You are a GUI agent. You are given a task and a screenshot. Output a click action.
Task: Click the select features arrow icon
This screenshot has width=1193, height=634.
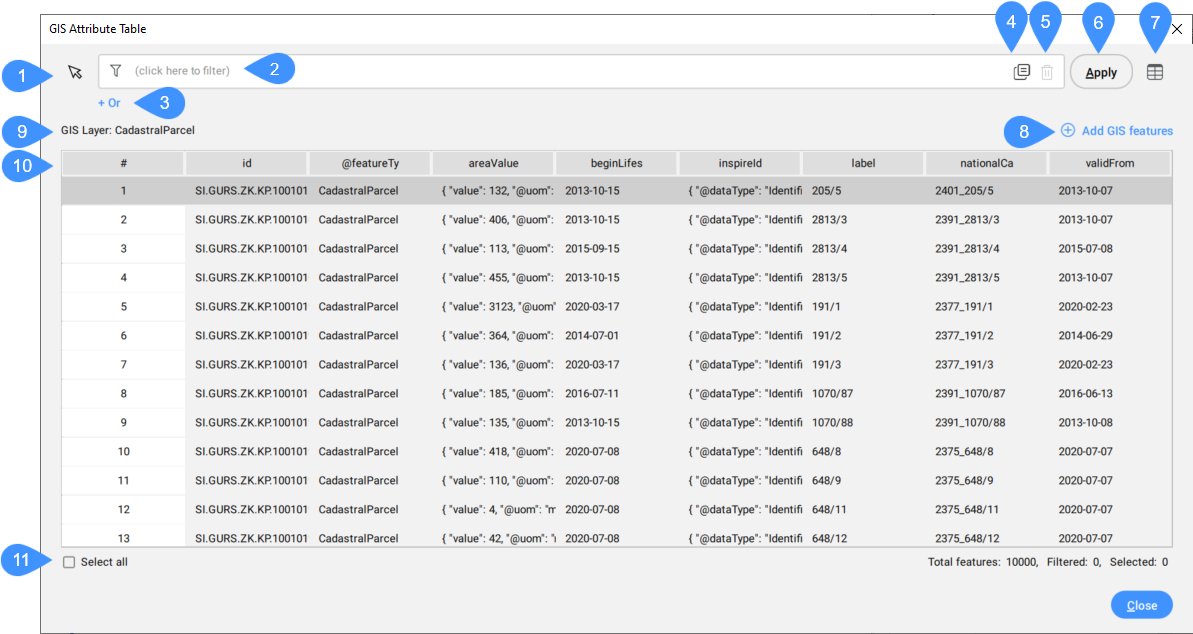coord(75,72)
